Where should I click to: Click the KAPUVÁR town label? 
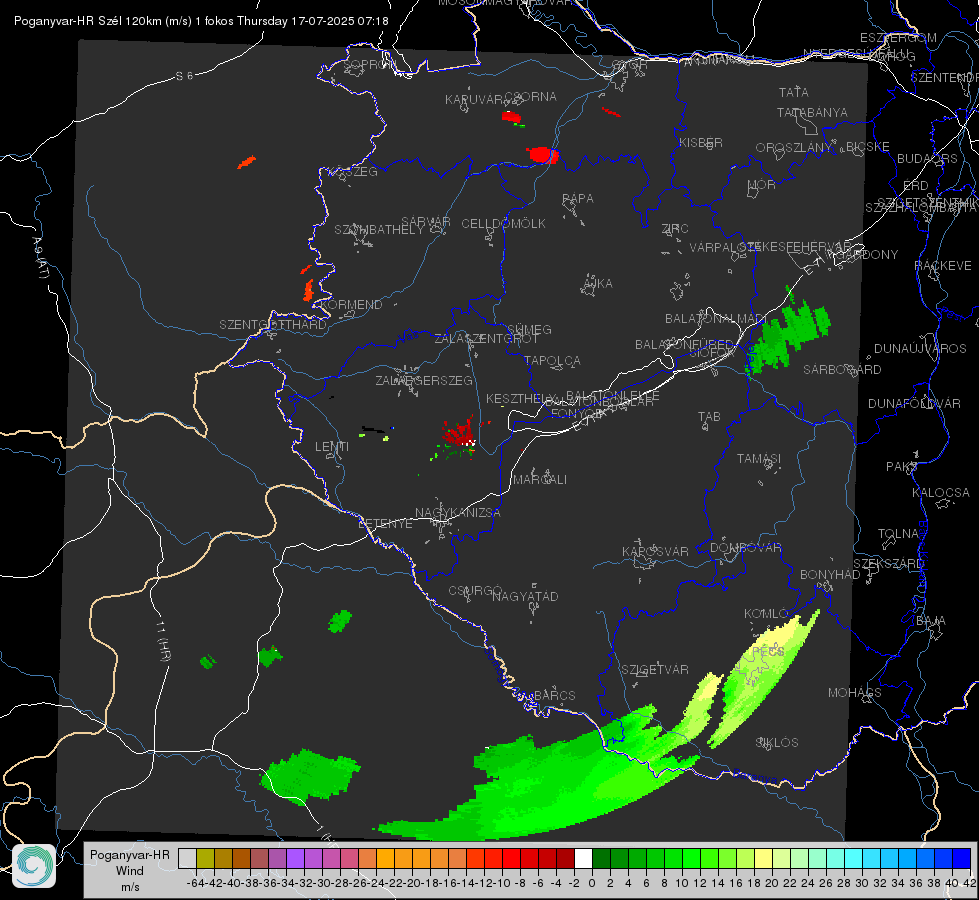(x=474, y=100)
